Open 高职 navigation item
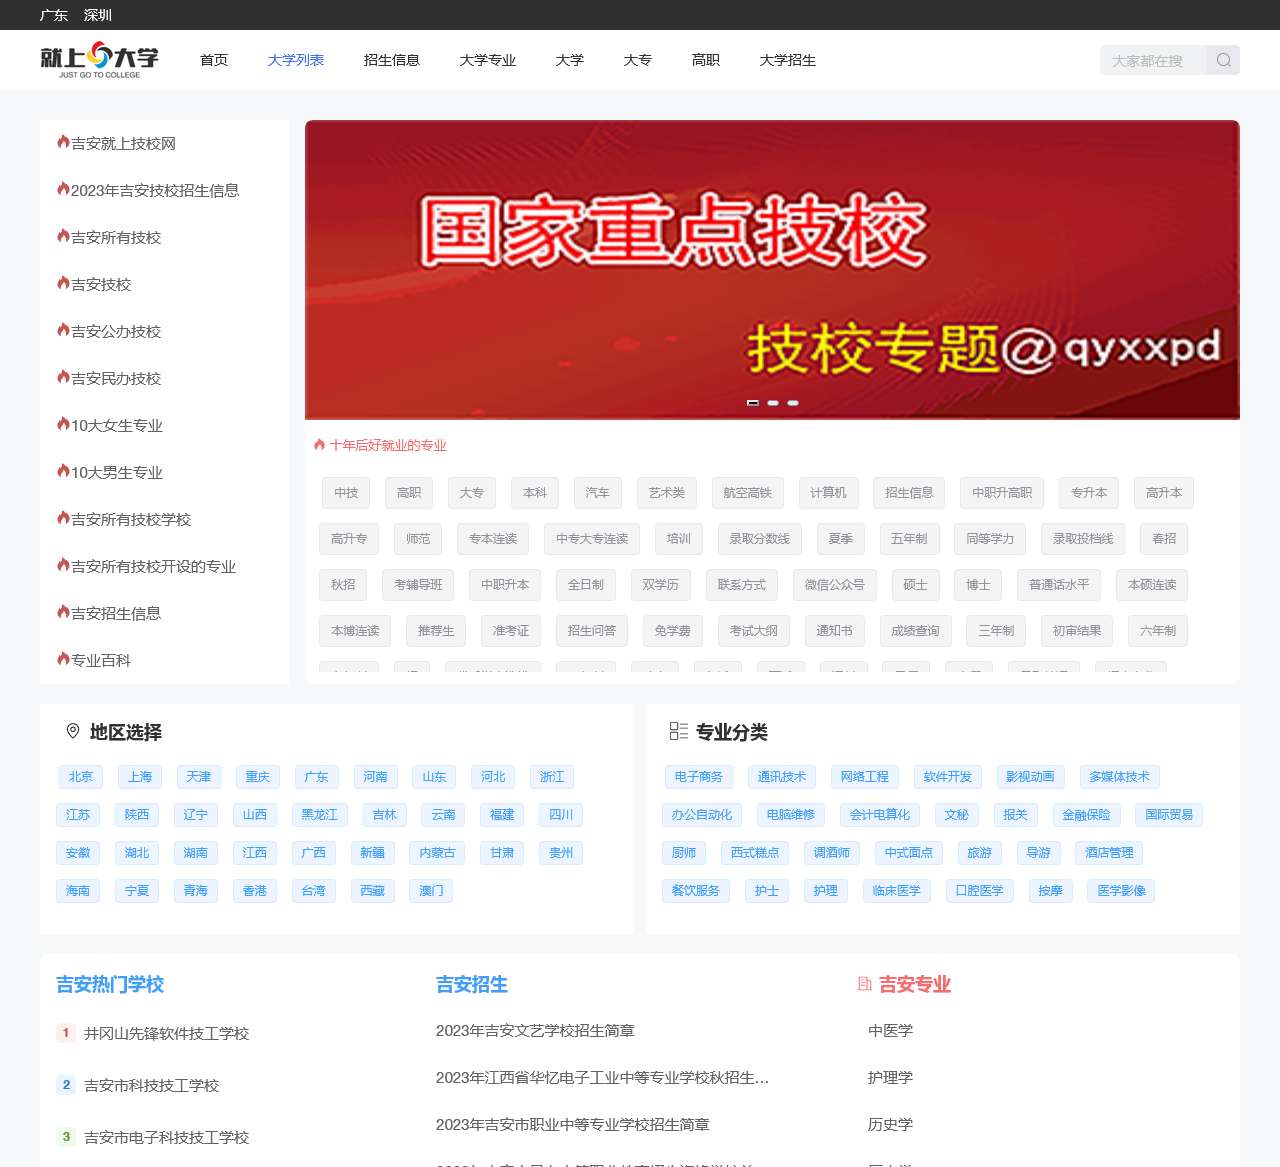 point(706,60)
